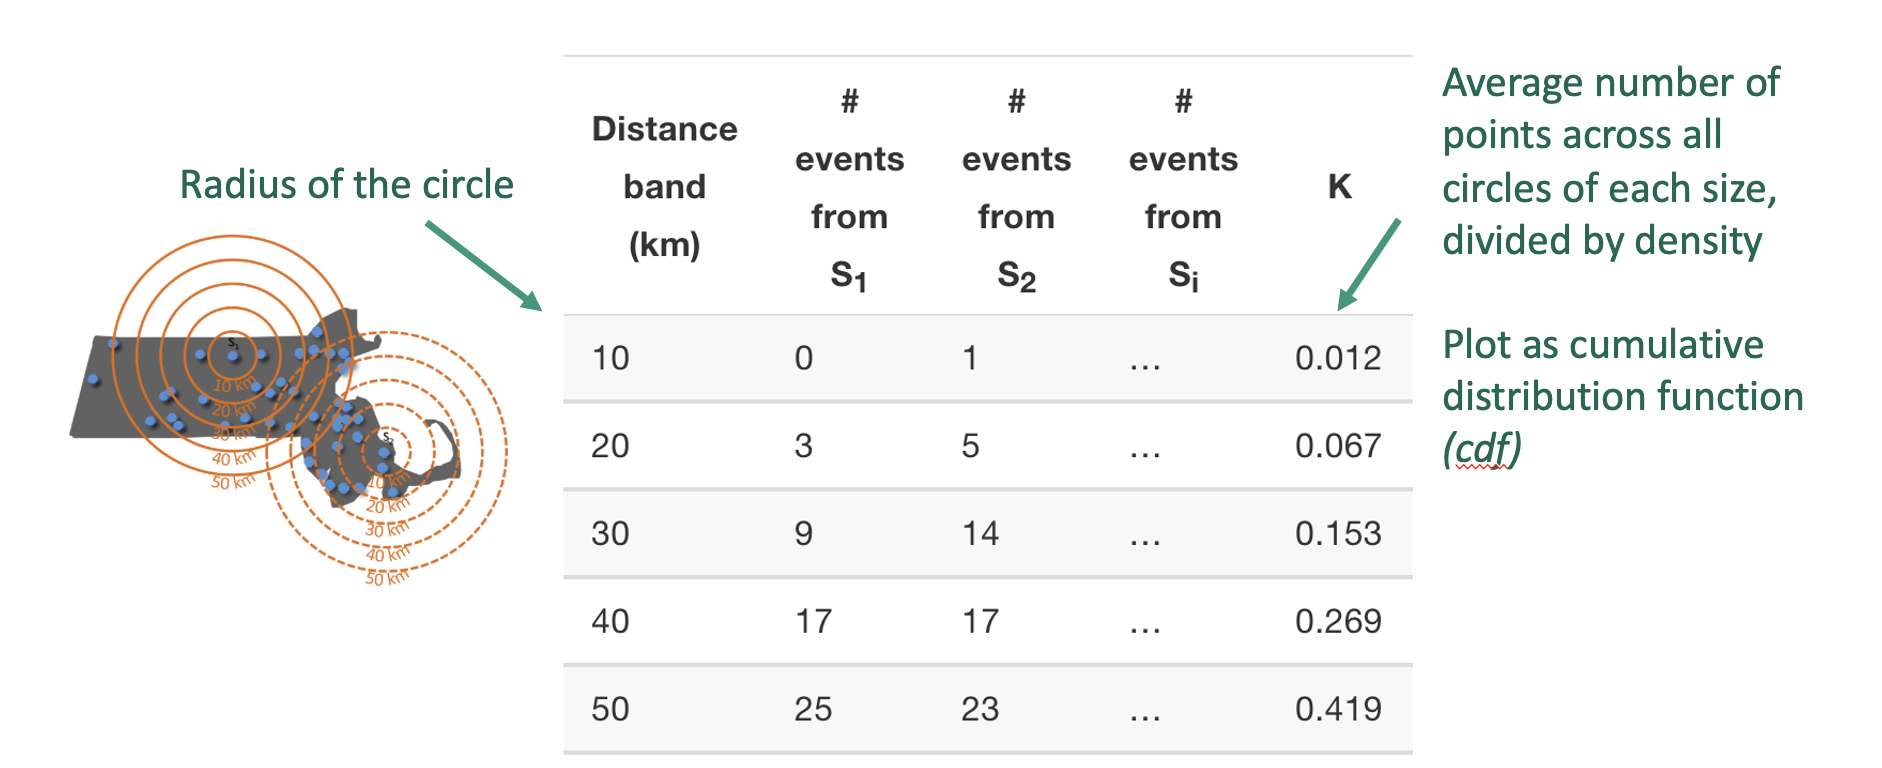Click the "Distance band (km)" column header
Screen dimensions: 1882x768
(x=664, y=187)
